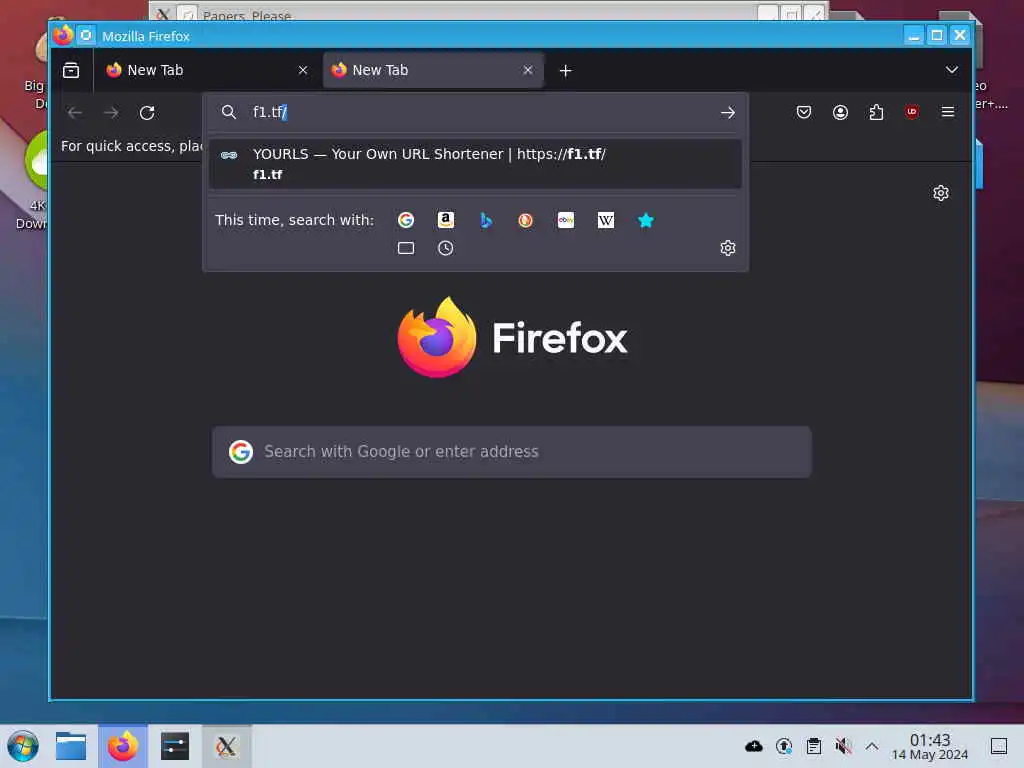The image size is (1024, 768).
Task: Go back one page
Action: pos(74,112)
